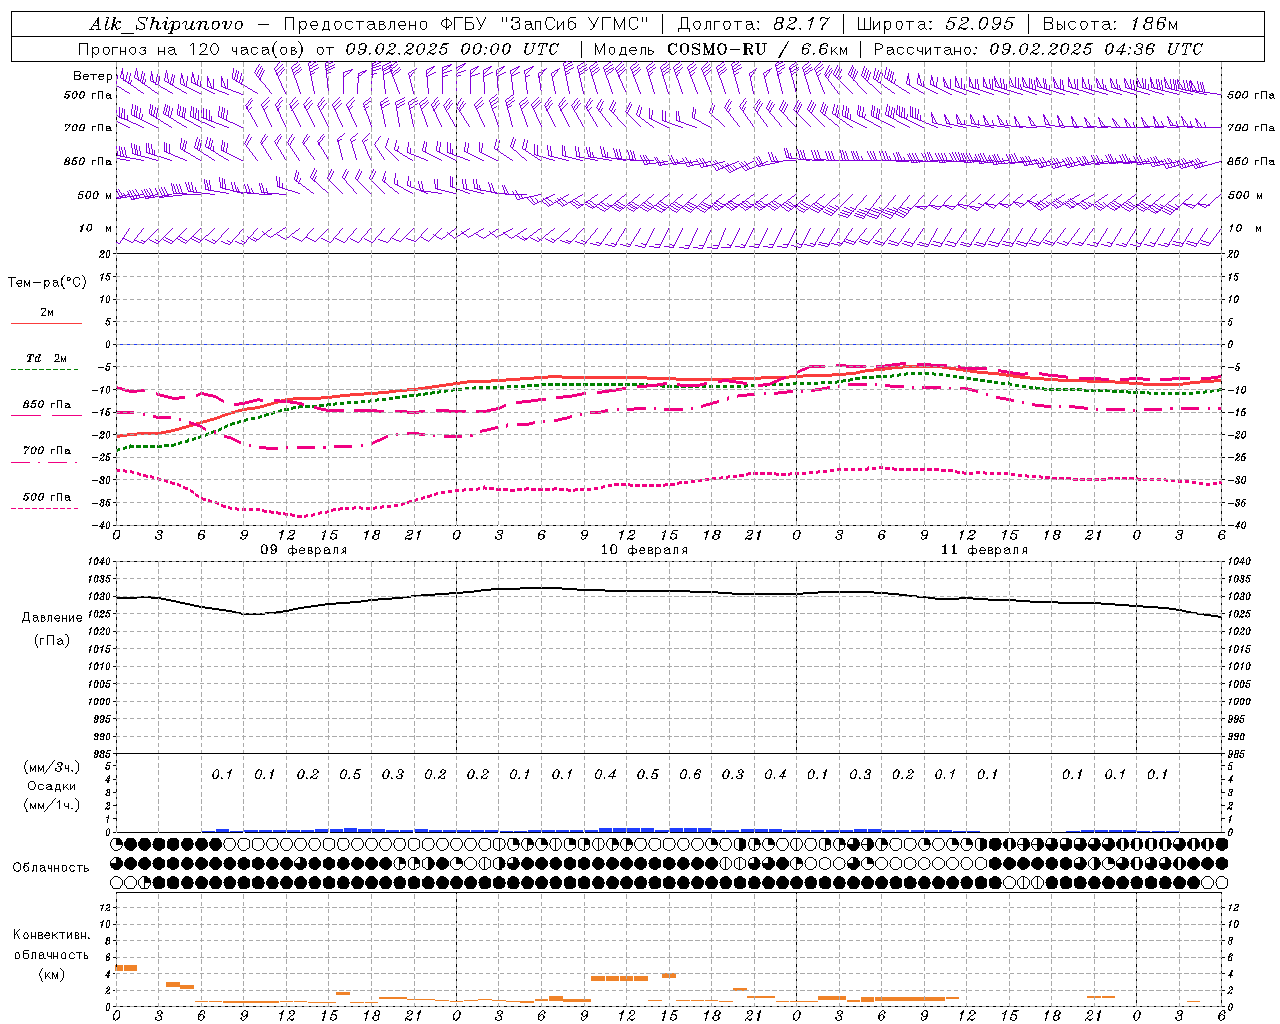Click the left pressure axis value '1040'

click(x=98, y=562)
